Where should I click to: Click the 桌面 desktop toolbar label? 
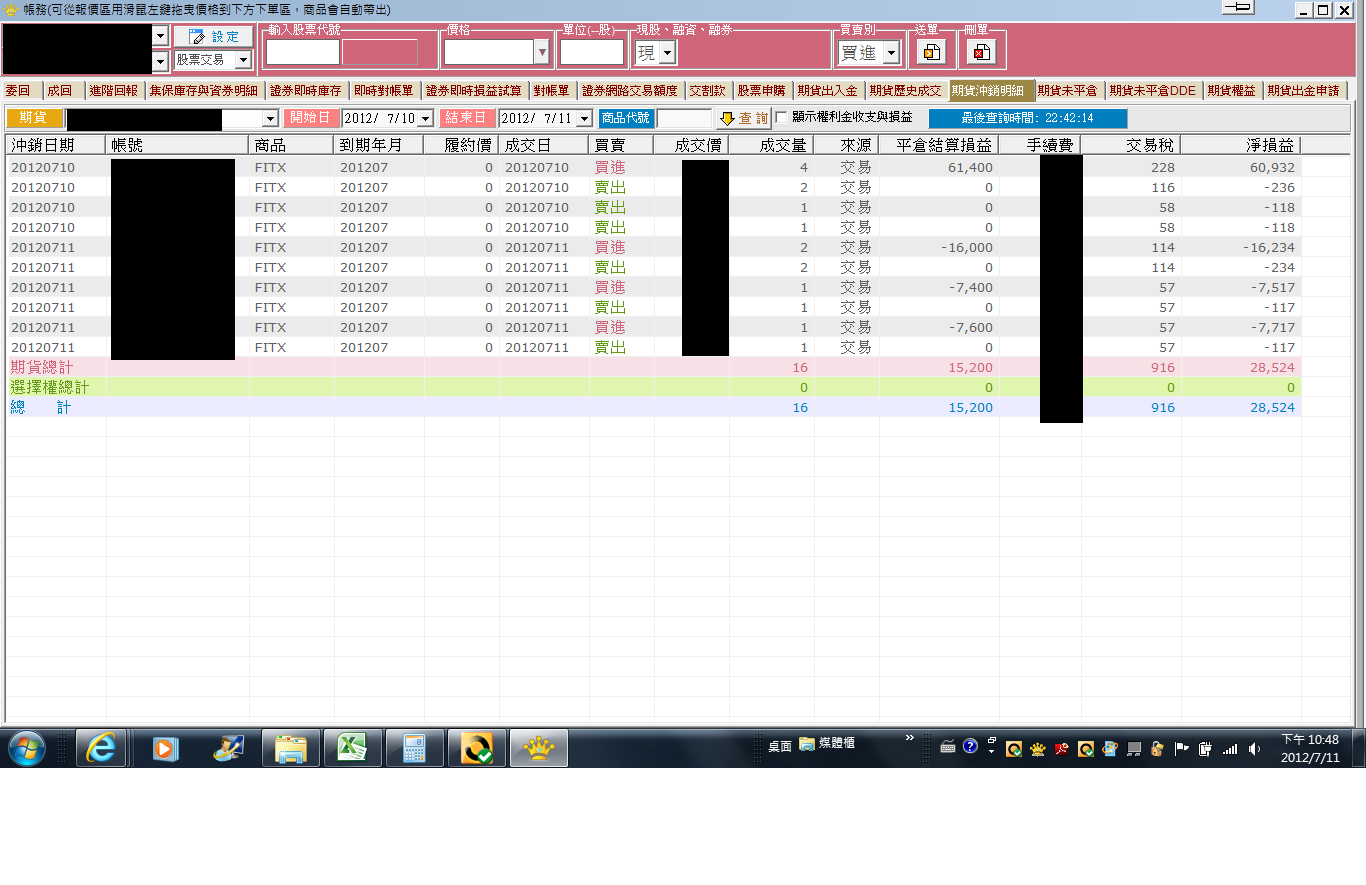coord(780,746)
